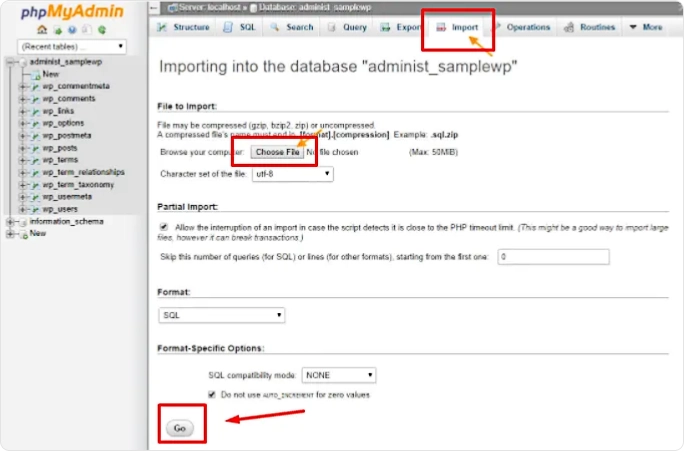Open phpMyAdmin help via blue question icon
The height and width of the screenshot is (451, 684).
coord(72,30)
